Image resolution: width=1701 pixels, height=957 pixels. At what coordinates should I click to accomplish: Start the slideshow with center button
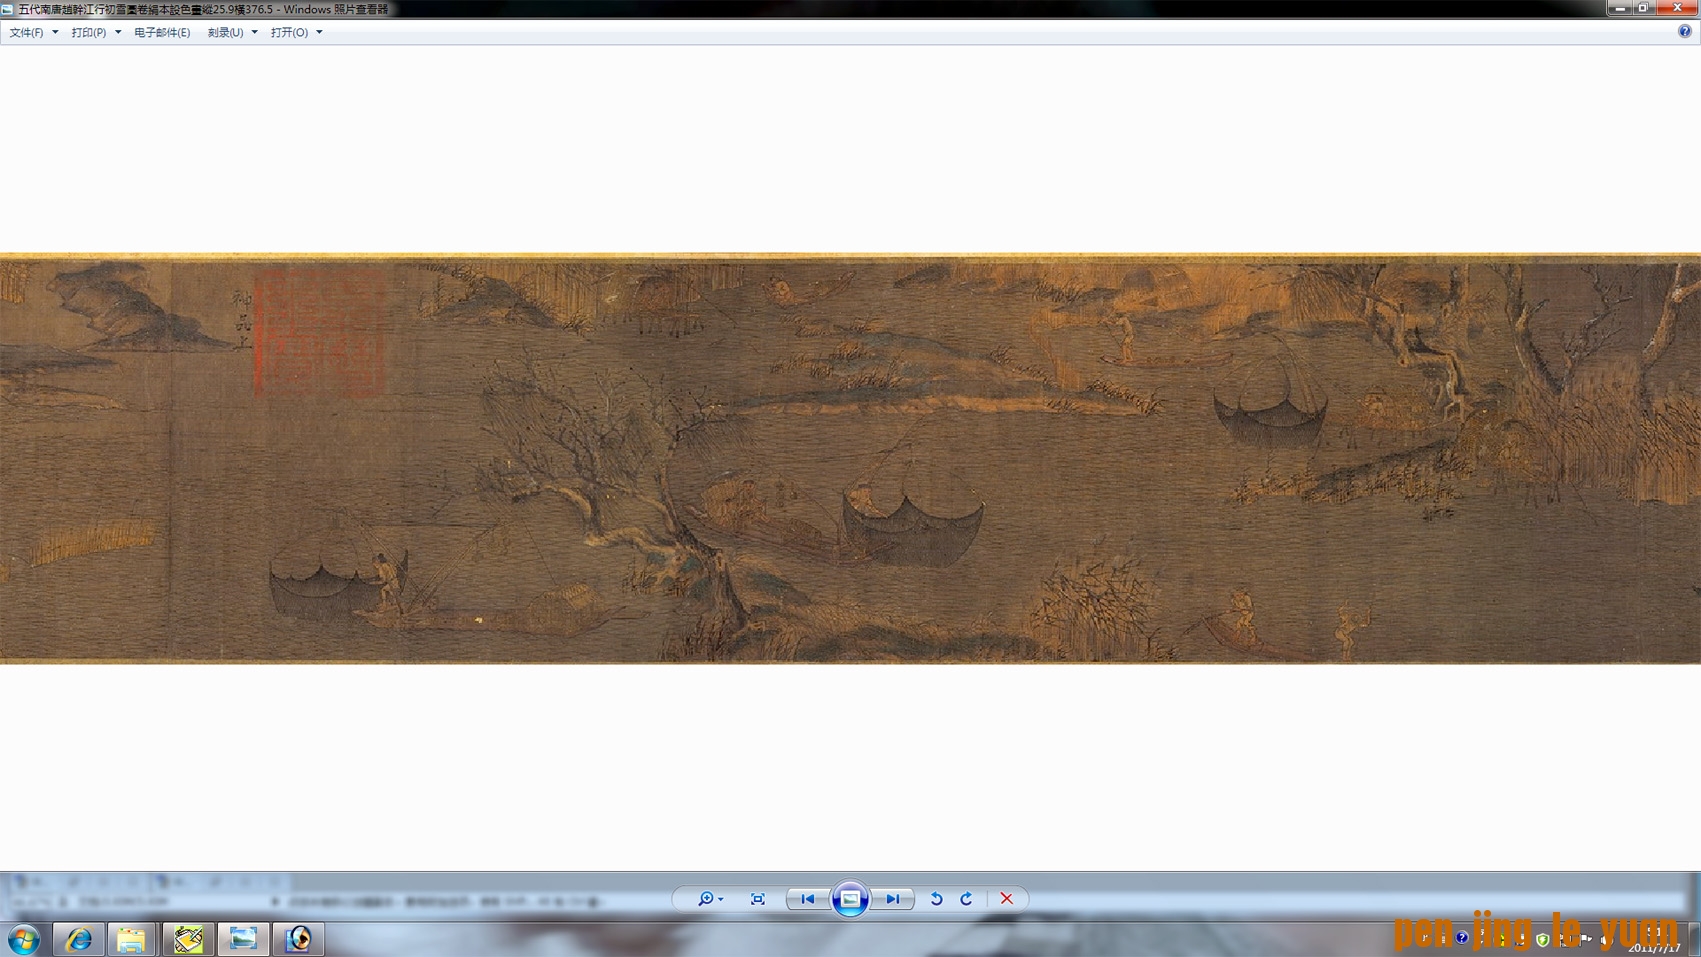(x=850, y=899)
